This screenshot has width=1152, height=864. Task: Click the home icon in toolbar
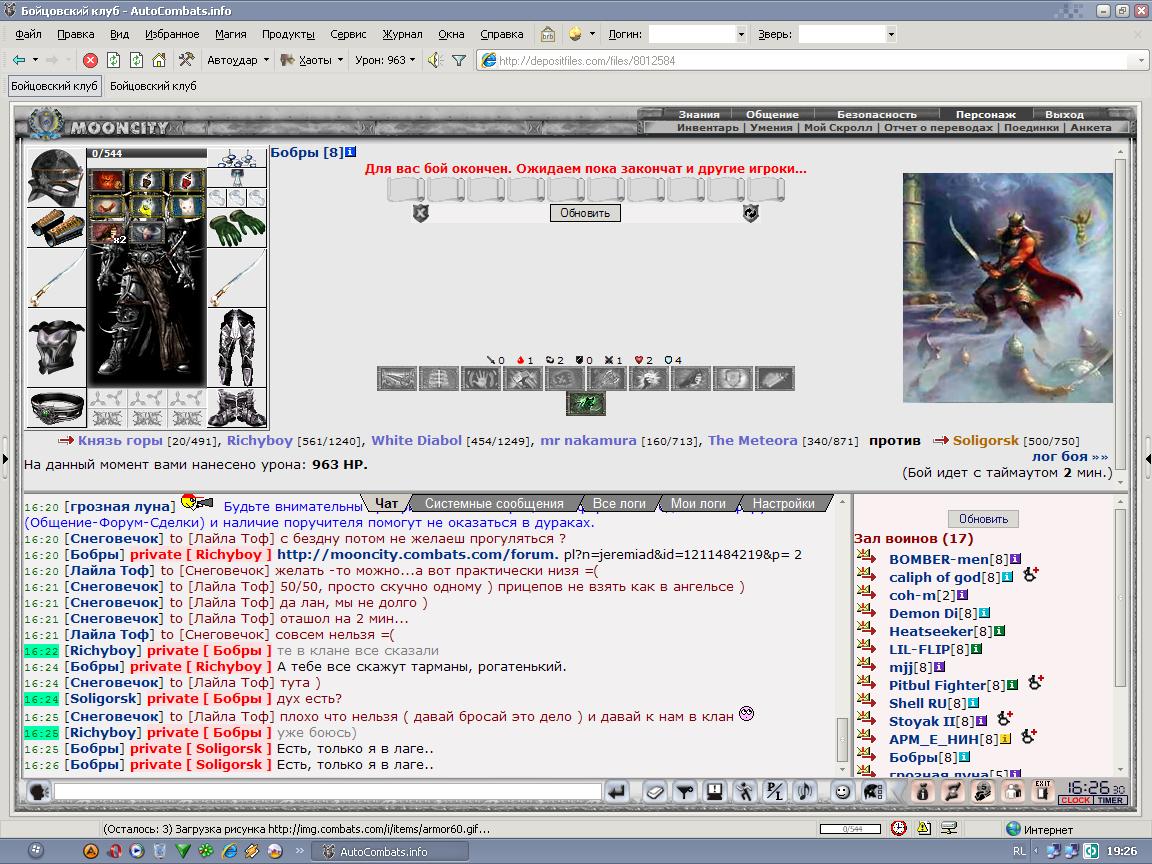click(159, 60)
